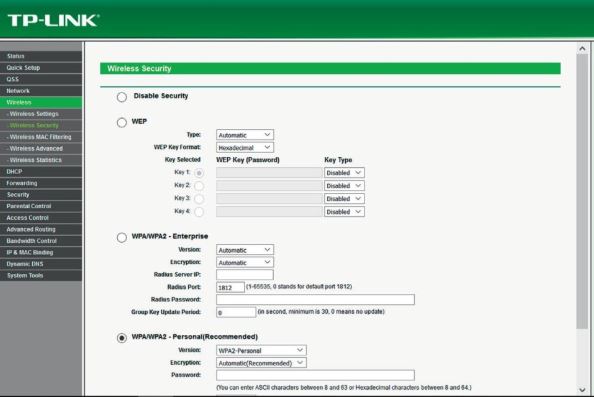Open the Forwarding menu item
594x397 pixels.
(41, 183)
